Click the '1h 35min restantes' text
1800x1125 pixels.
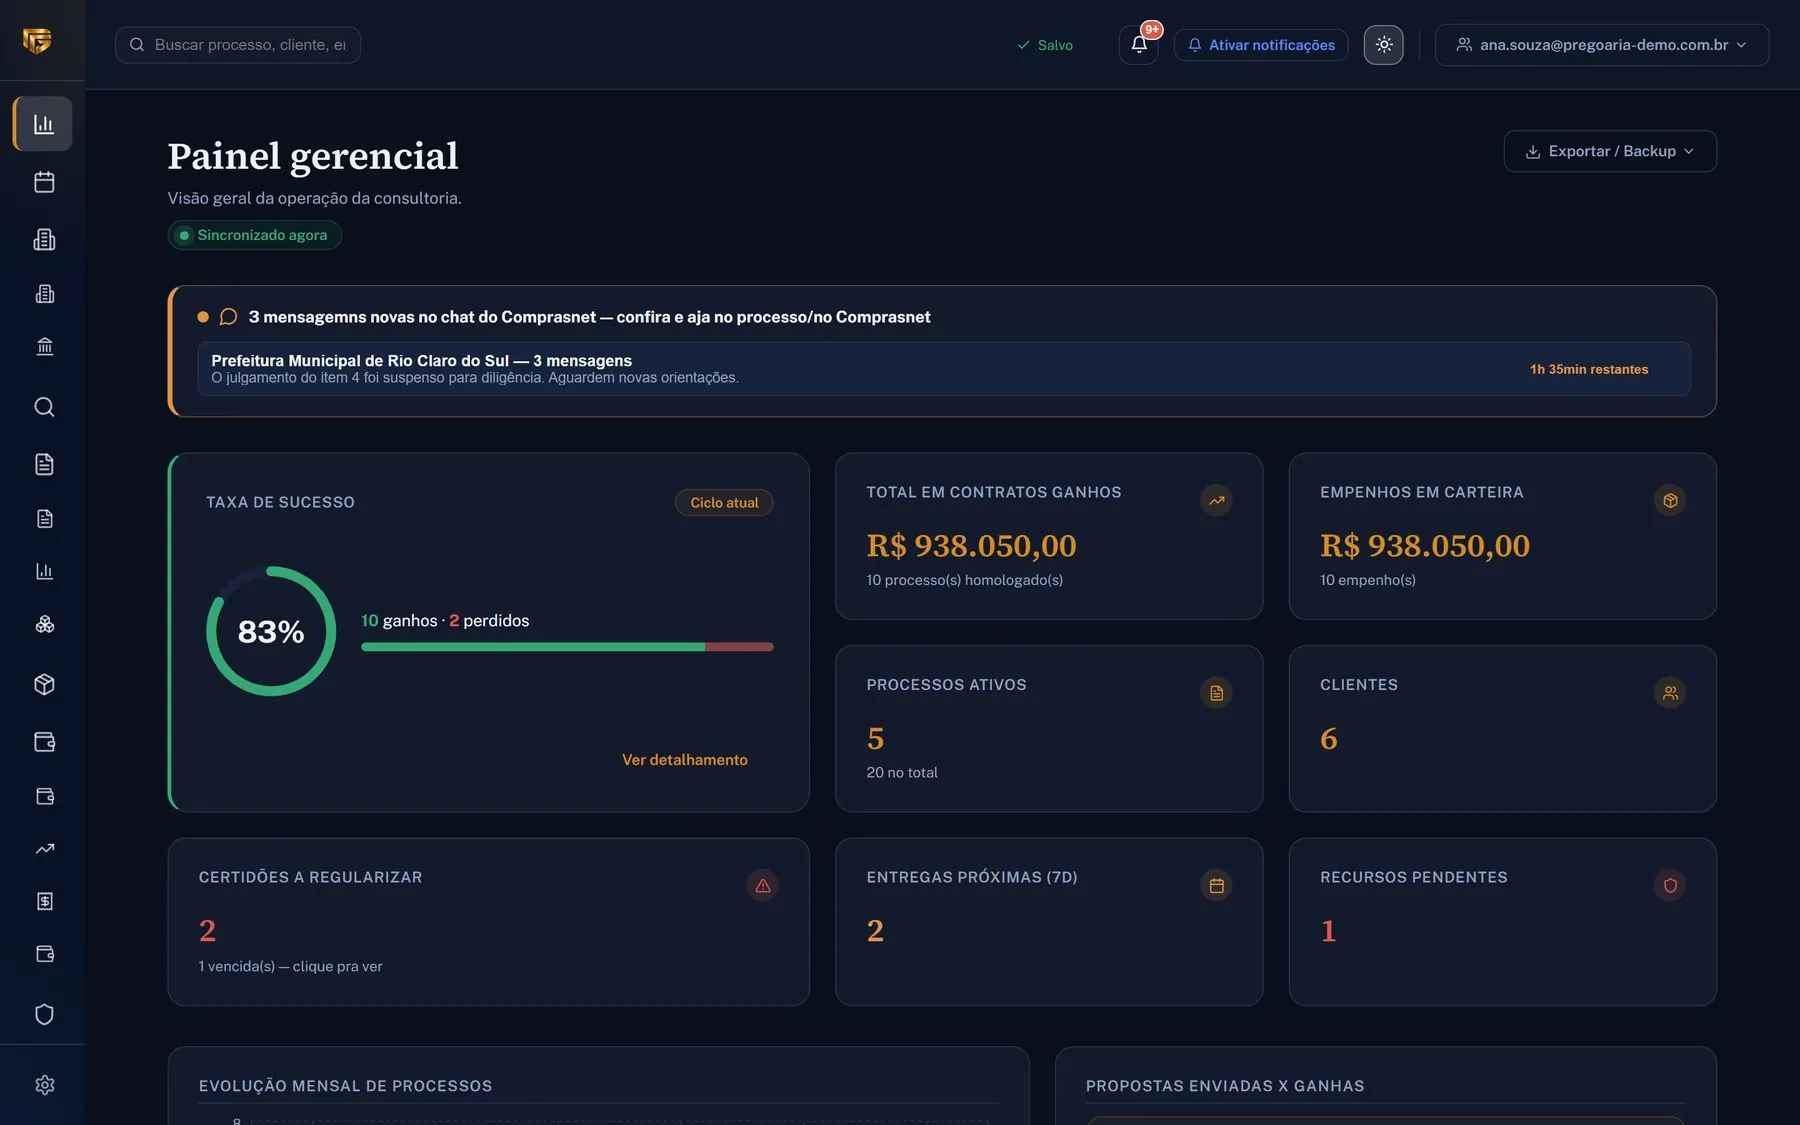point(1589,369)
